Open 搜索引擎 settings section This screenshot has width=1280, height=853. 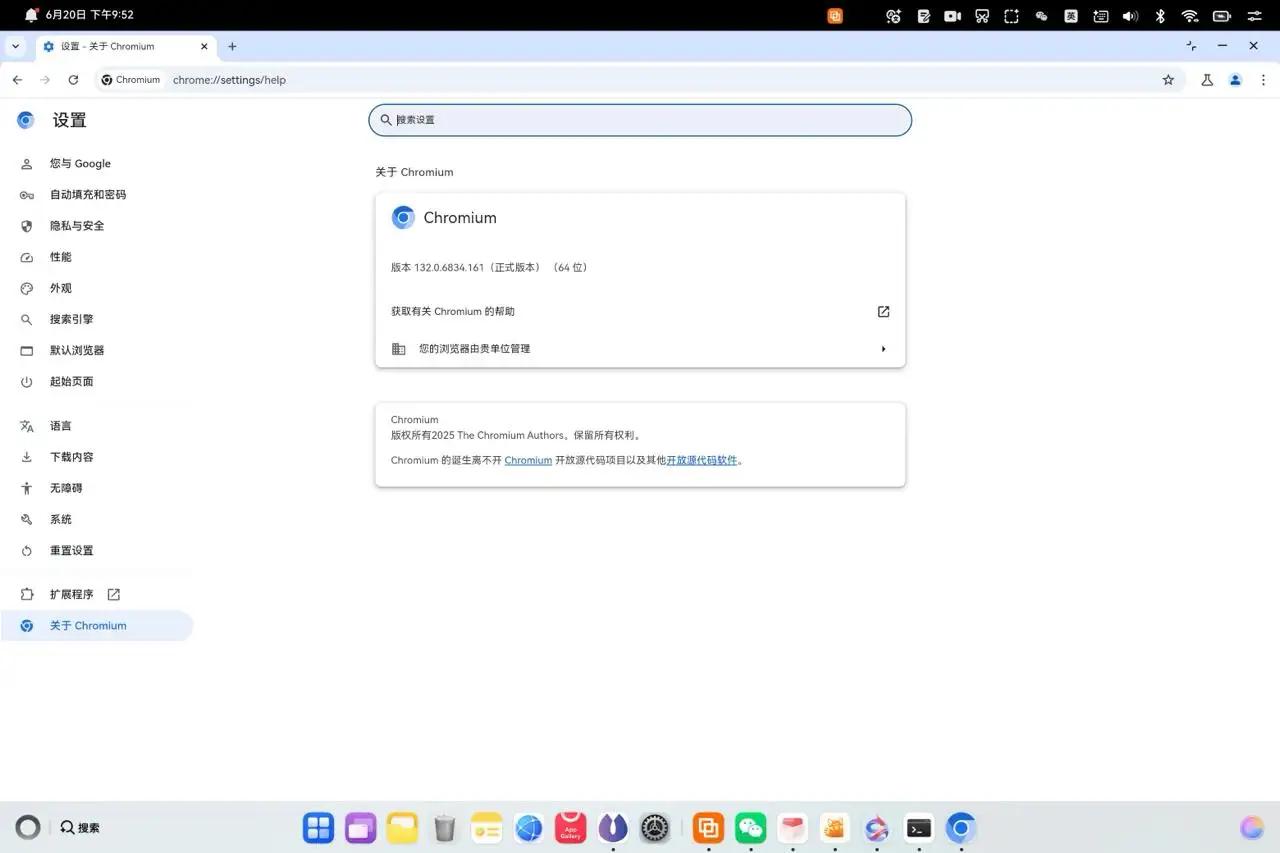pos(97,319)
